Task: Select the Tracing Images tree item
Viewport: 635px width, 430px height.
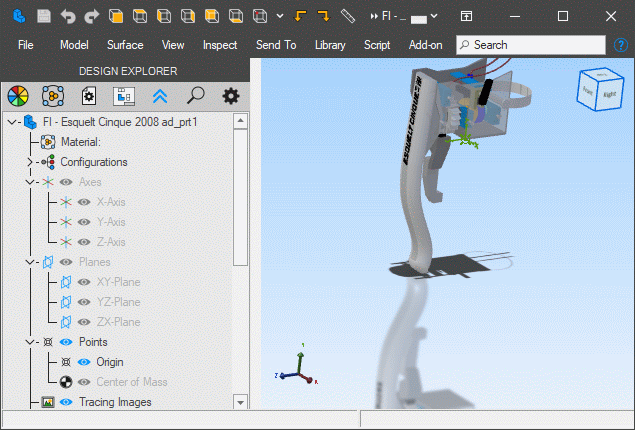Action: point(115,402)
